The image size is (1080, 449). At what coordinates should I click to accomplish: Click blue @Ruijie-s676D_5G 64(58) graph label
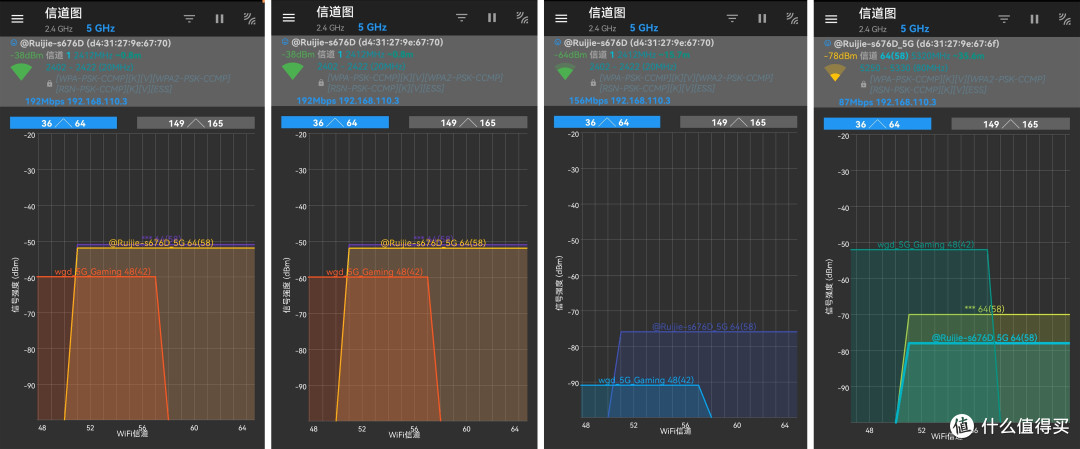tap(704, 326)
